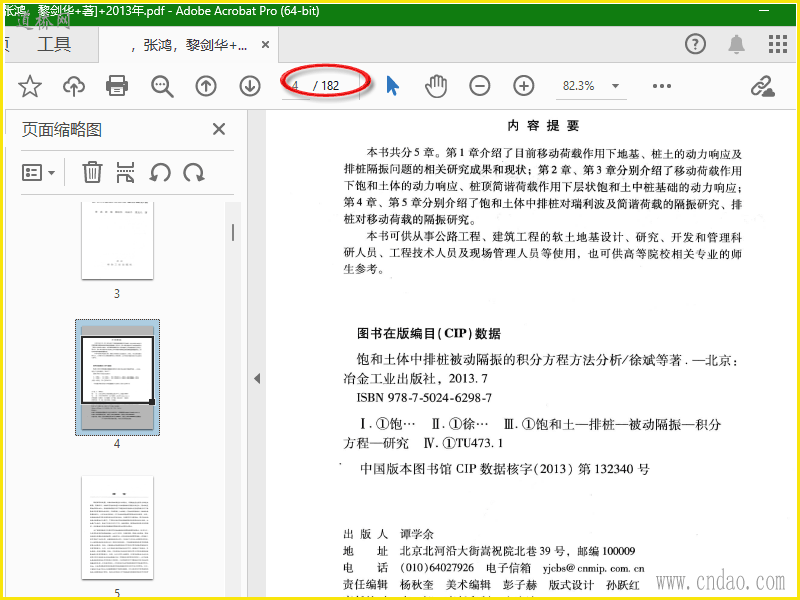800x600 pixels.
Task: Click the 内容提要 heading text
Action: (x=543, y=126)
